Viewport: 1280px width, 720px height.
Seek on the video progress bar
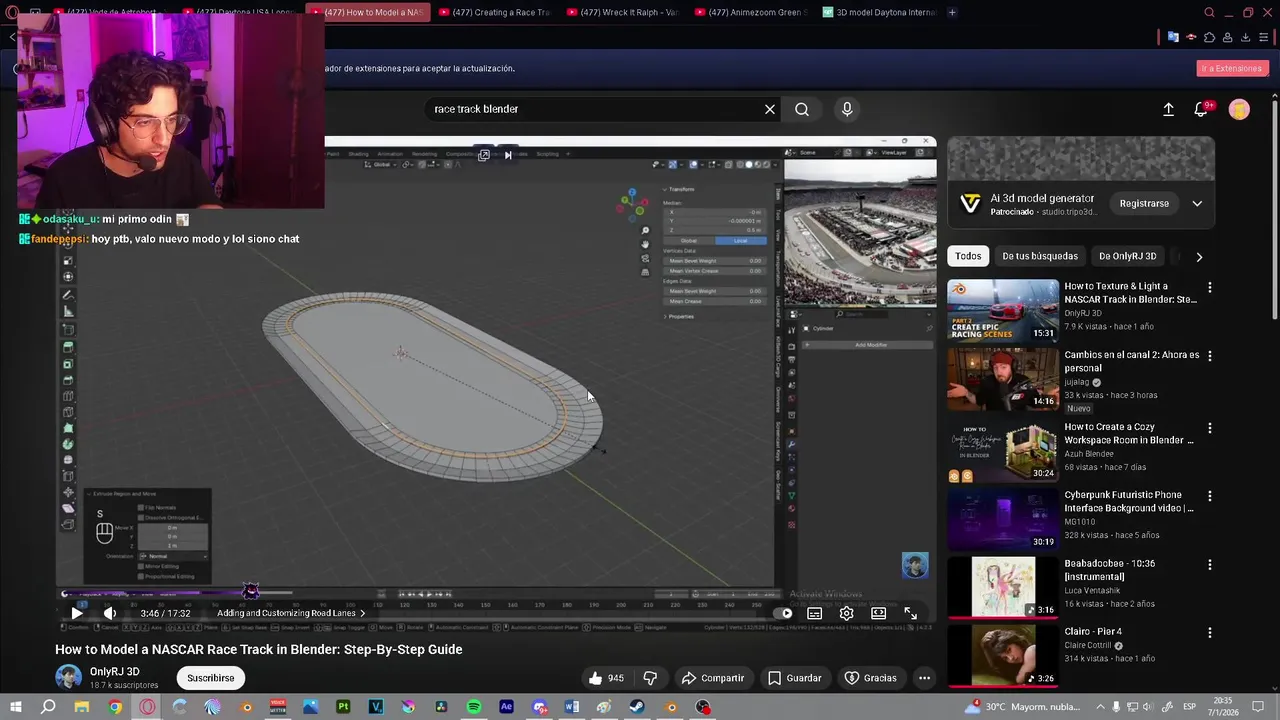(x=495, y=594)
